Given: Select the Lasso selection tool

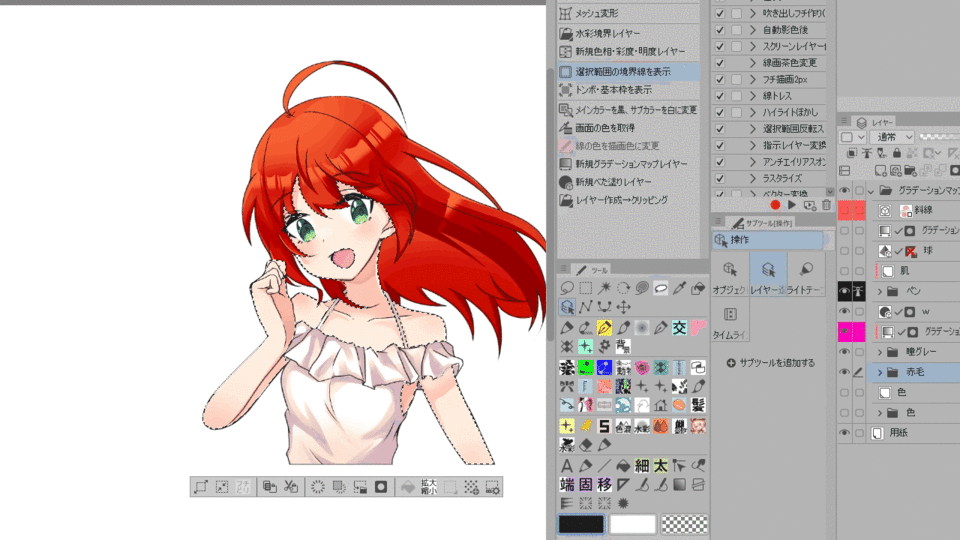Looking at the screenshot, I should click(x=567, y=288).
